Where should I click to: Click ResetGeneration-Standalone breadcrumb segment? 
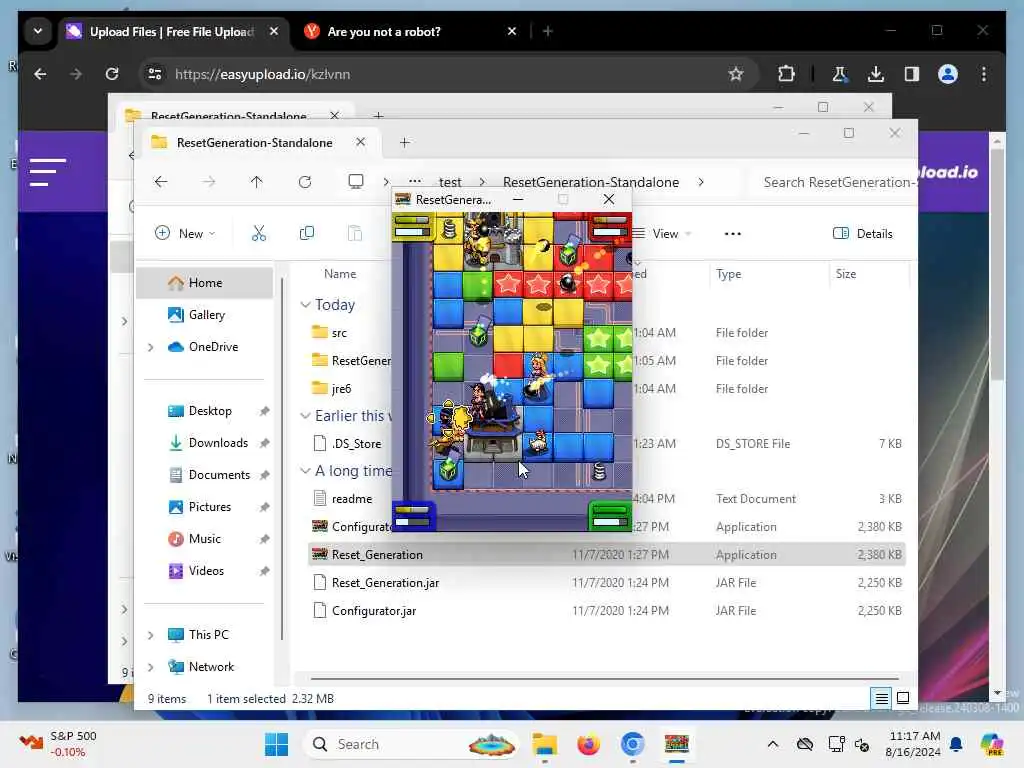(x=591, y=182)
